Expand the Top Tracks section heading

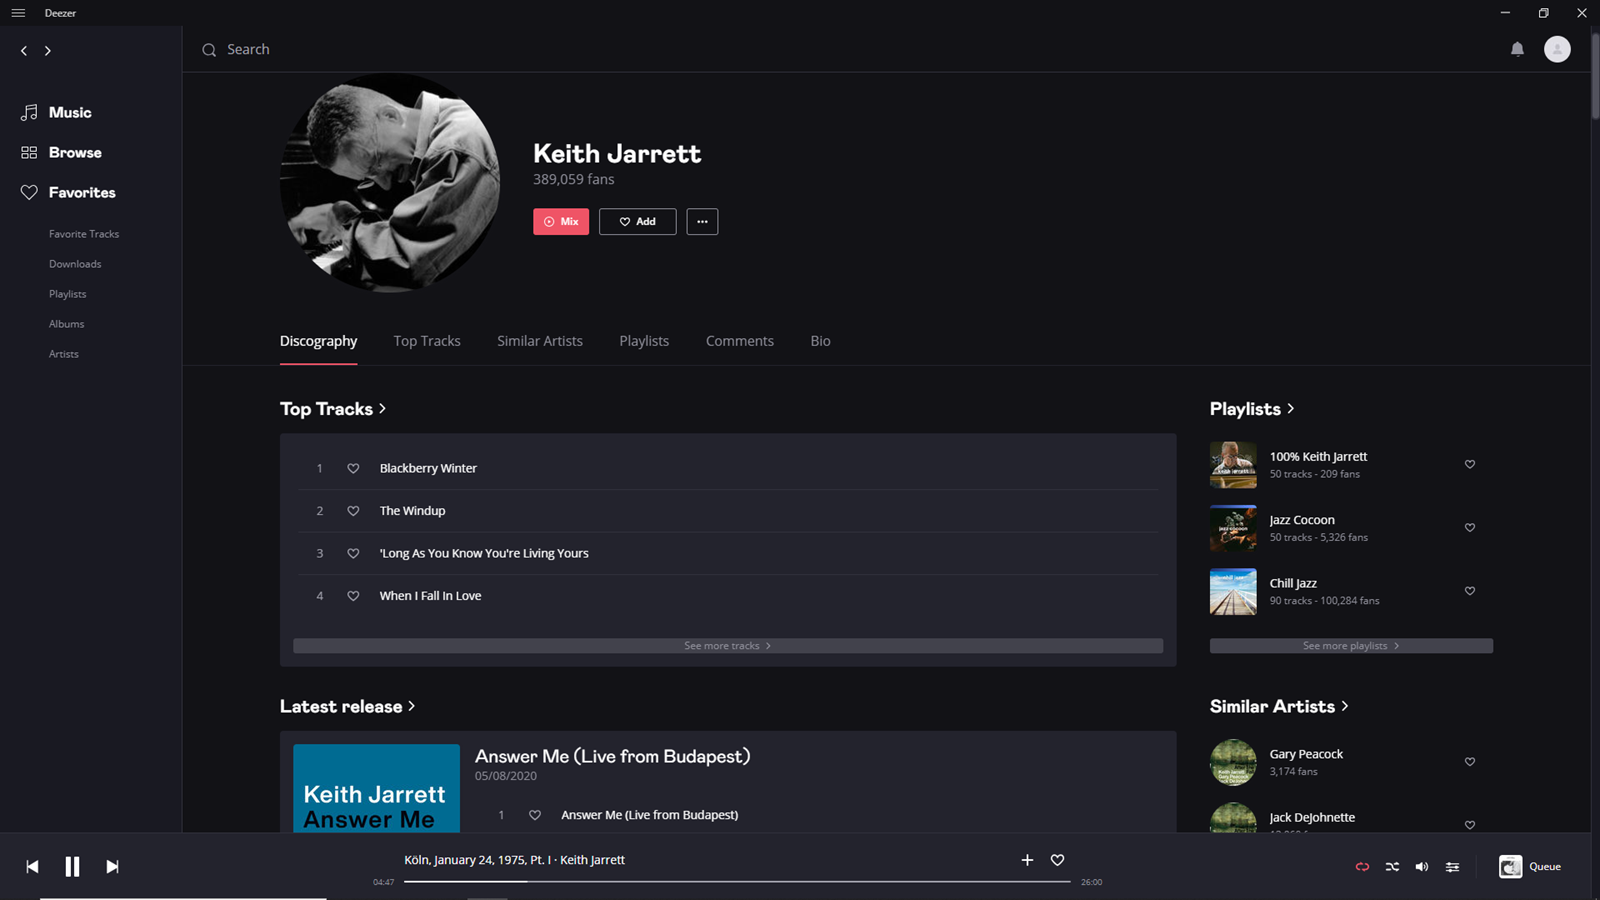[333, 409]
